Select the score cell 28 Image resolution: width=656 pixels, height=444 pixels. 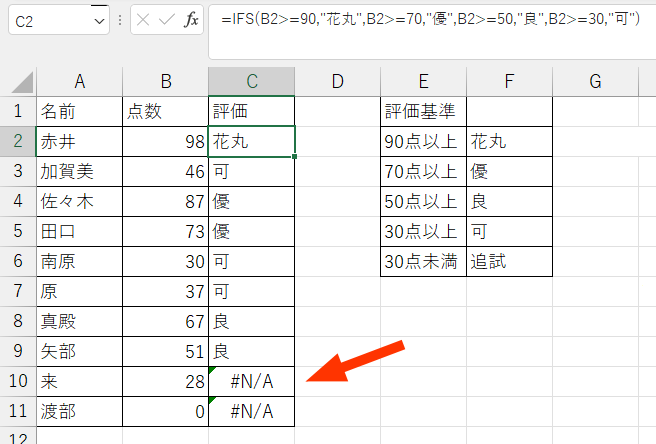(166, 381)
